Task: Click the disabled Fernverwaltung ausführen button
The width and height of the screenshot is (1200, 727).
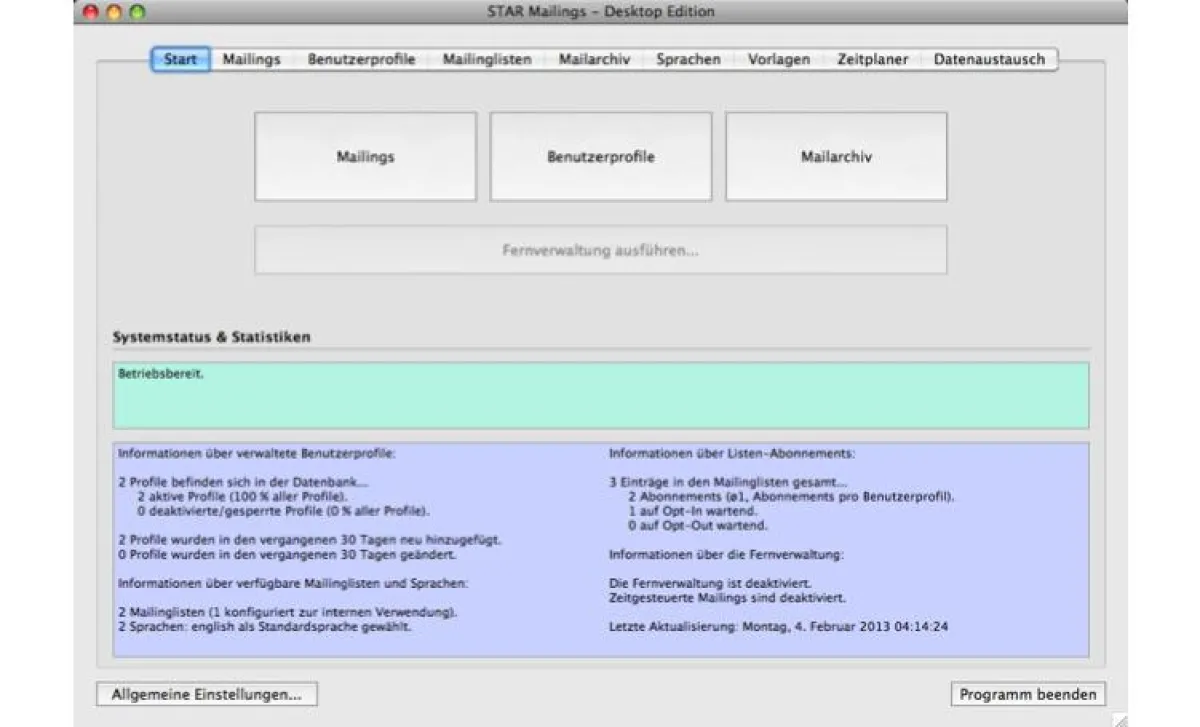Action: tap(600, 250)
